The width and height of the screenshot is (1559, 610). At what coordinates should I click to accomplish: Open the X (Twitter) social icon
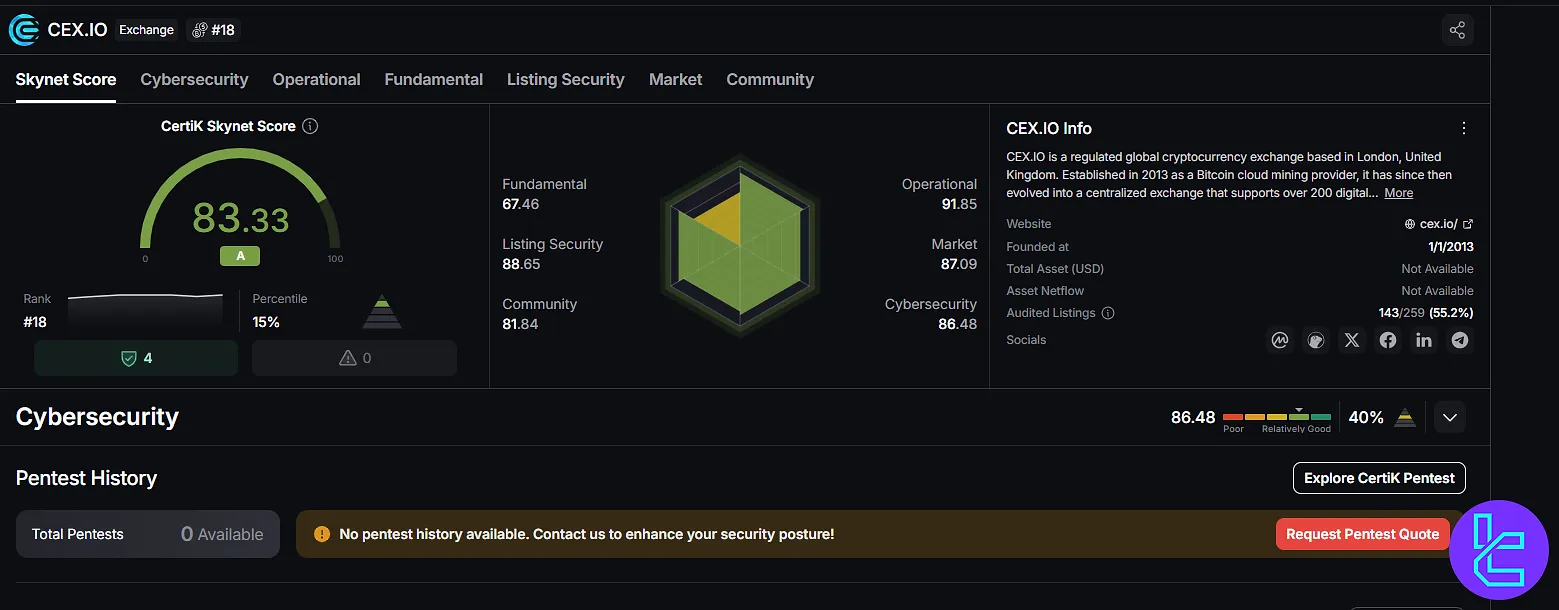[1352, 340]
